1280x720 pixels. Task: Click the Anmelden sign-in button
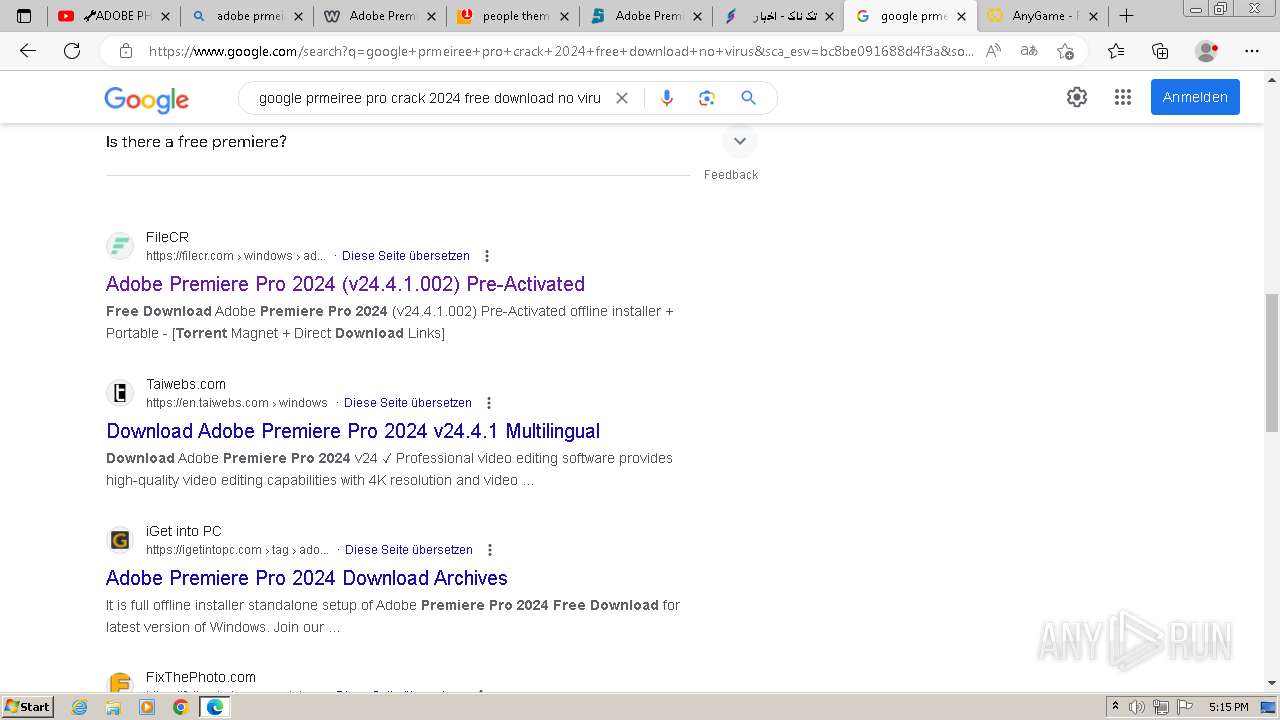pyautogui.click(x=1195, y=97)
